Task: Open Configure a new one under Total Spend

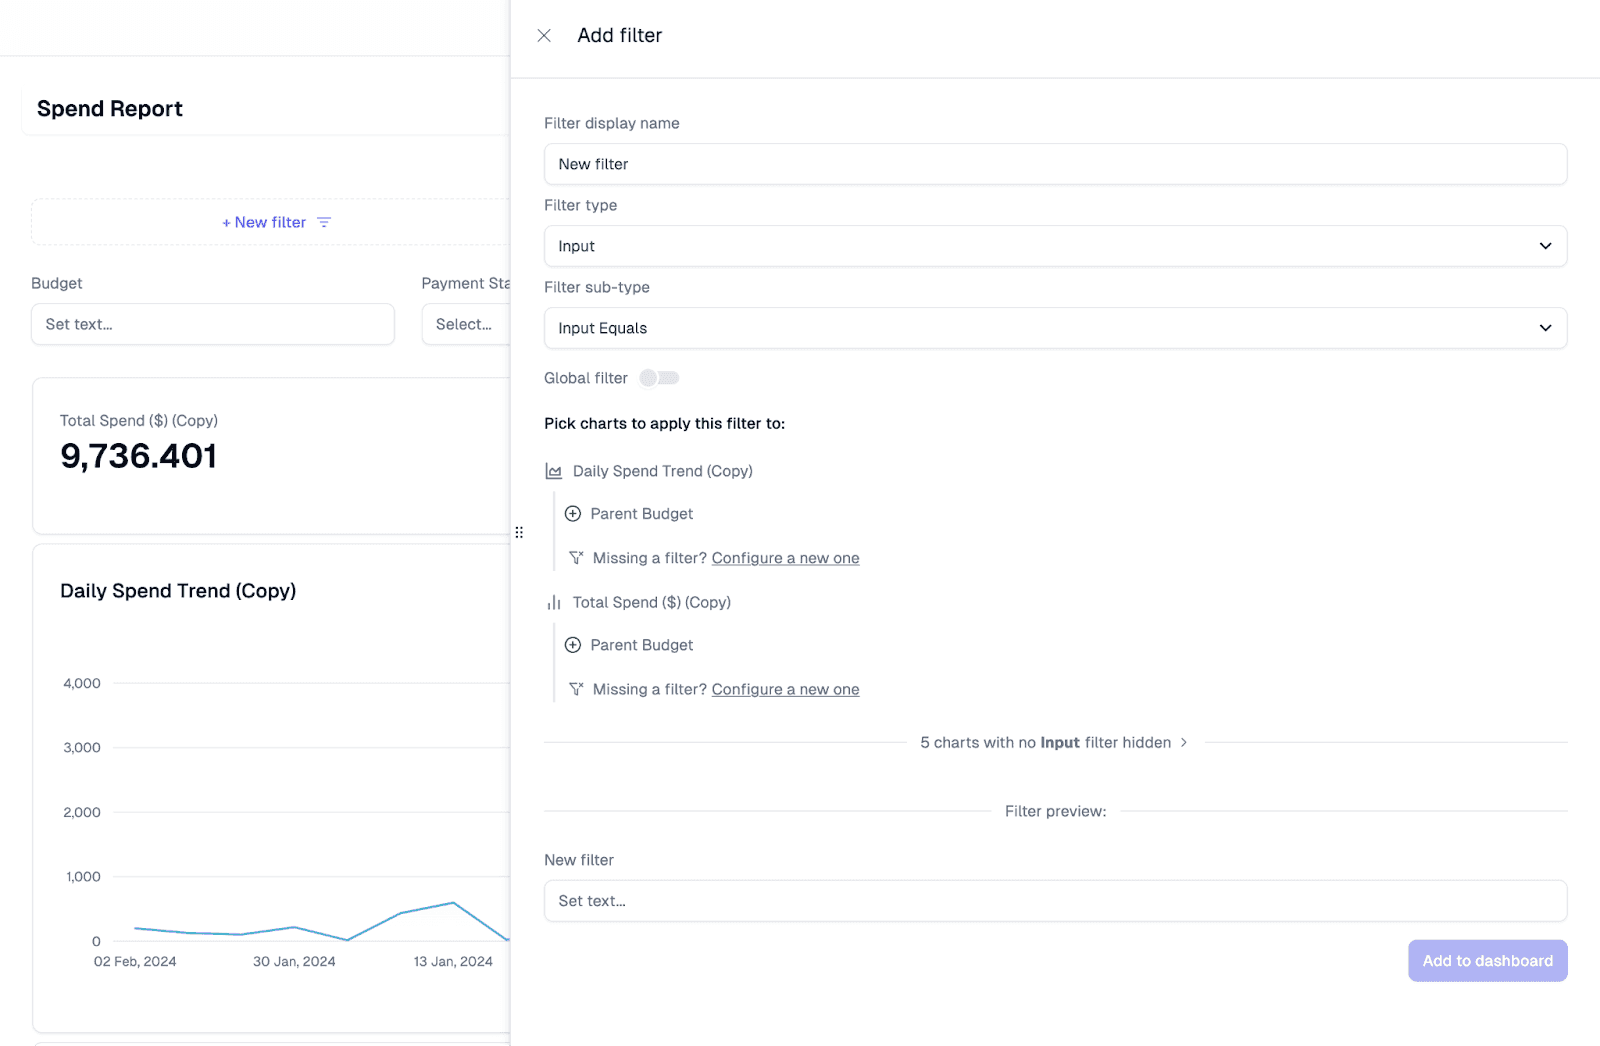Action: [x=785, y=688]
